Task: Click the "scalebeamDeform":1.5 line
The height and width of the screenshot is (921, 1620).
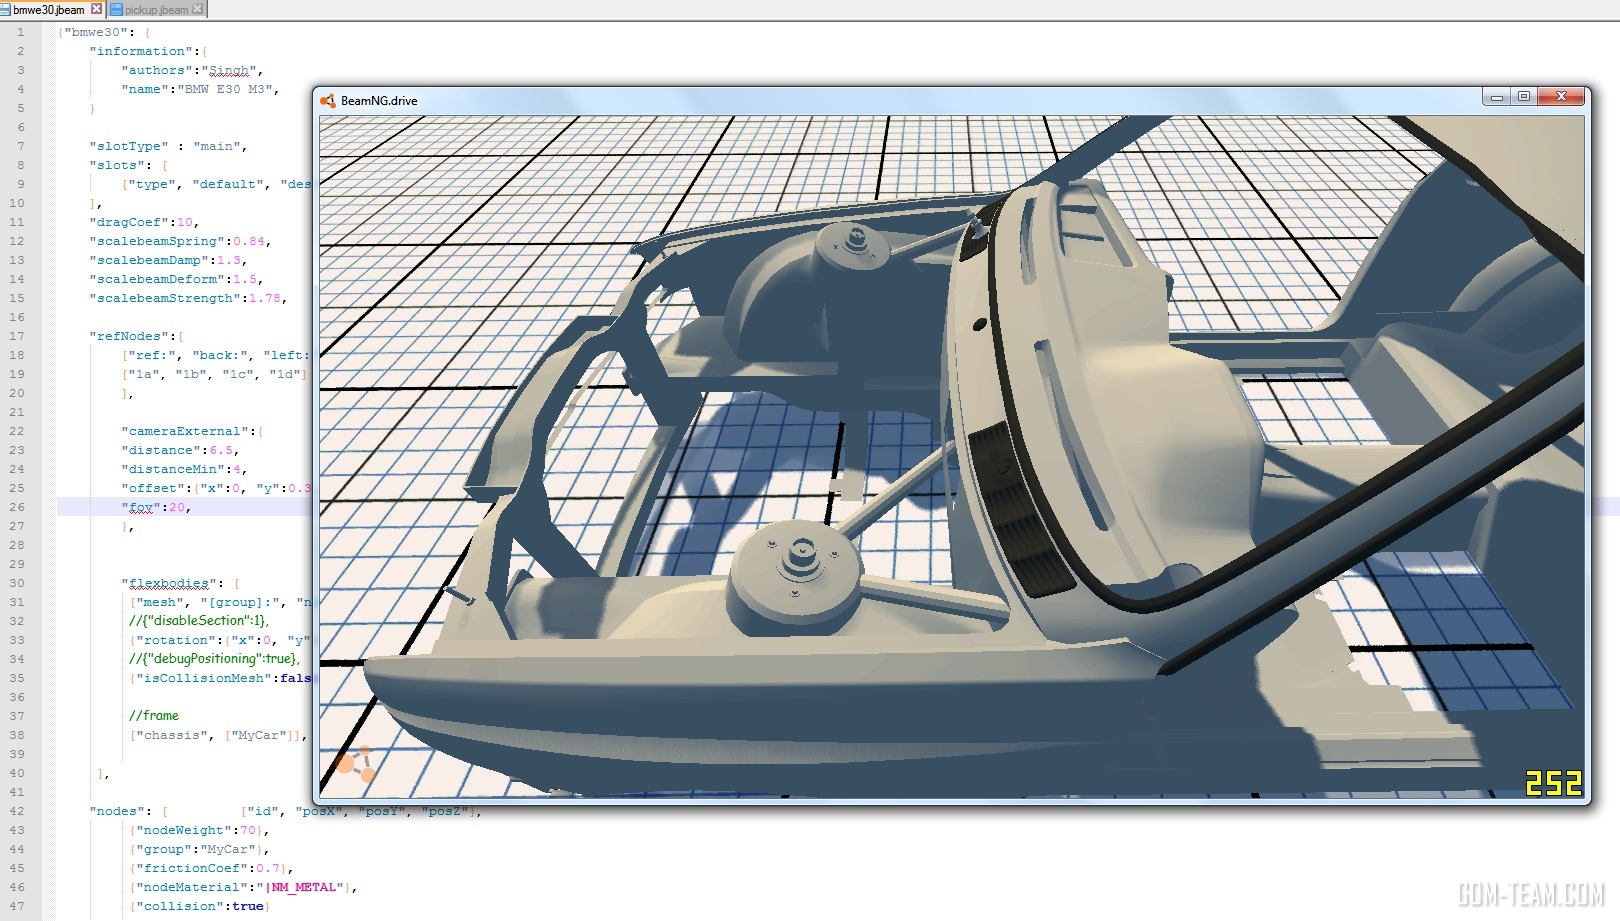Action: pos(176,279)
